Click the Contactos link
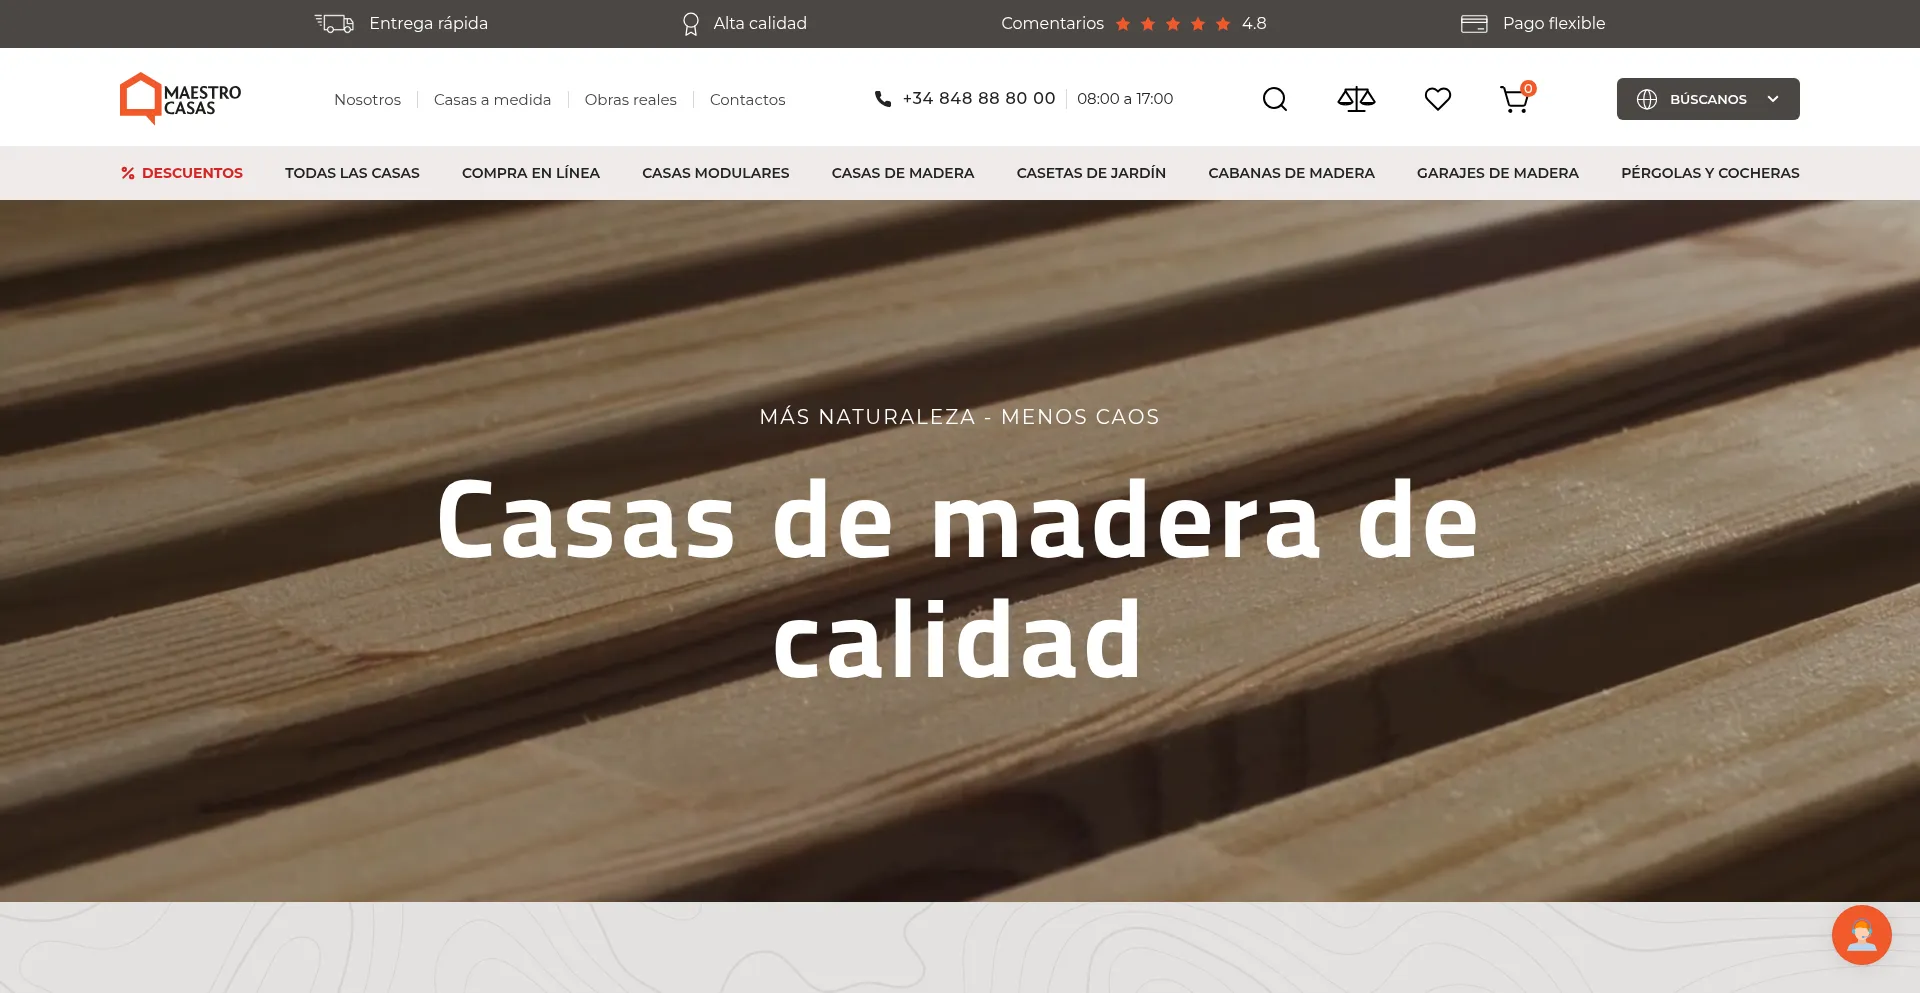Screen dimensions: 1920x993 click(x=747, y=100)
